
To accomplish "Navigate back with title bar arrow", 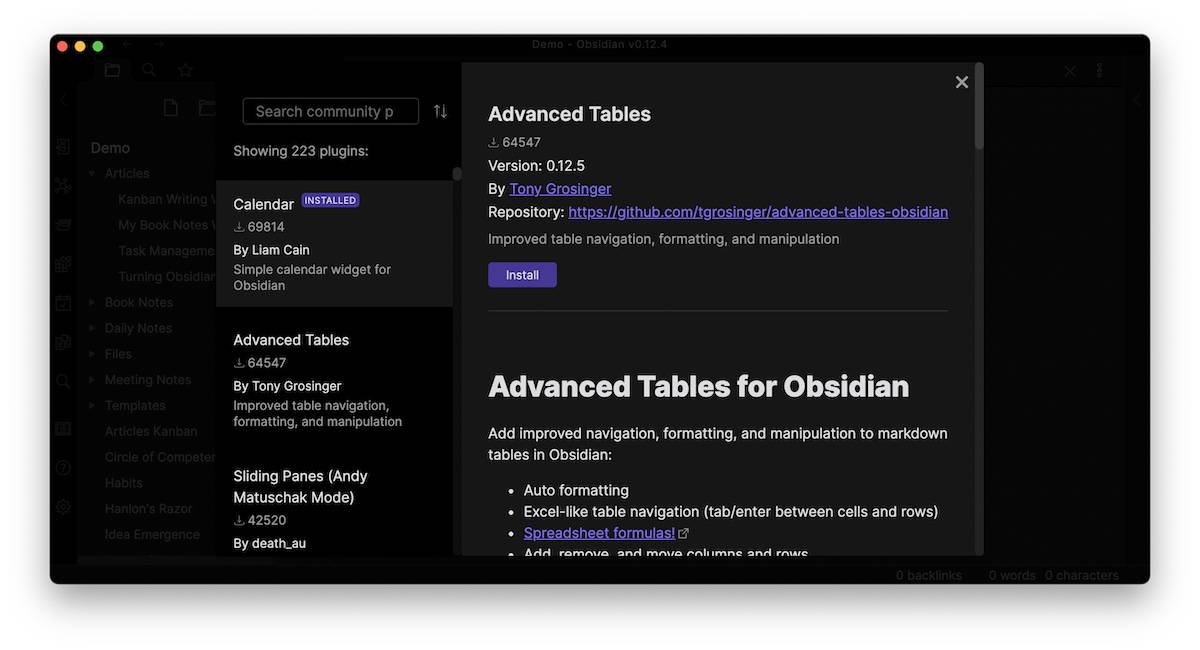I will point(127,45).
